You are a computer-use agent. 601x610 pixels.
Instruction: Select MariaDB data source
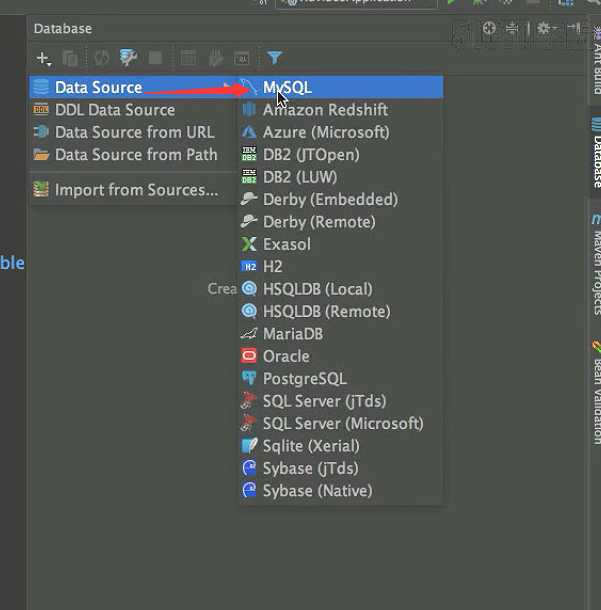click(341, 334)
